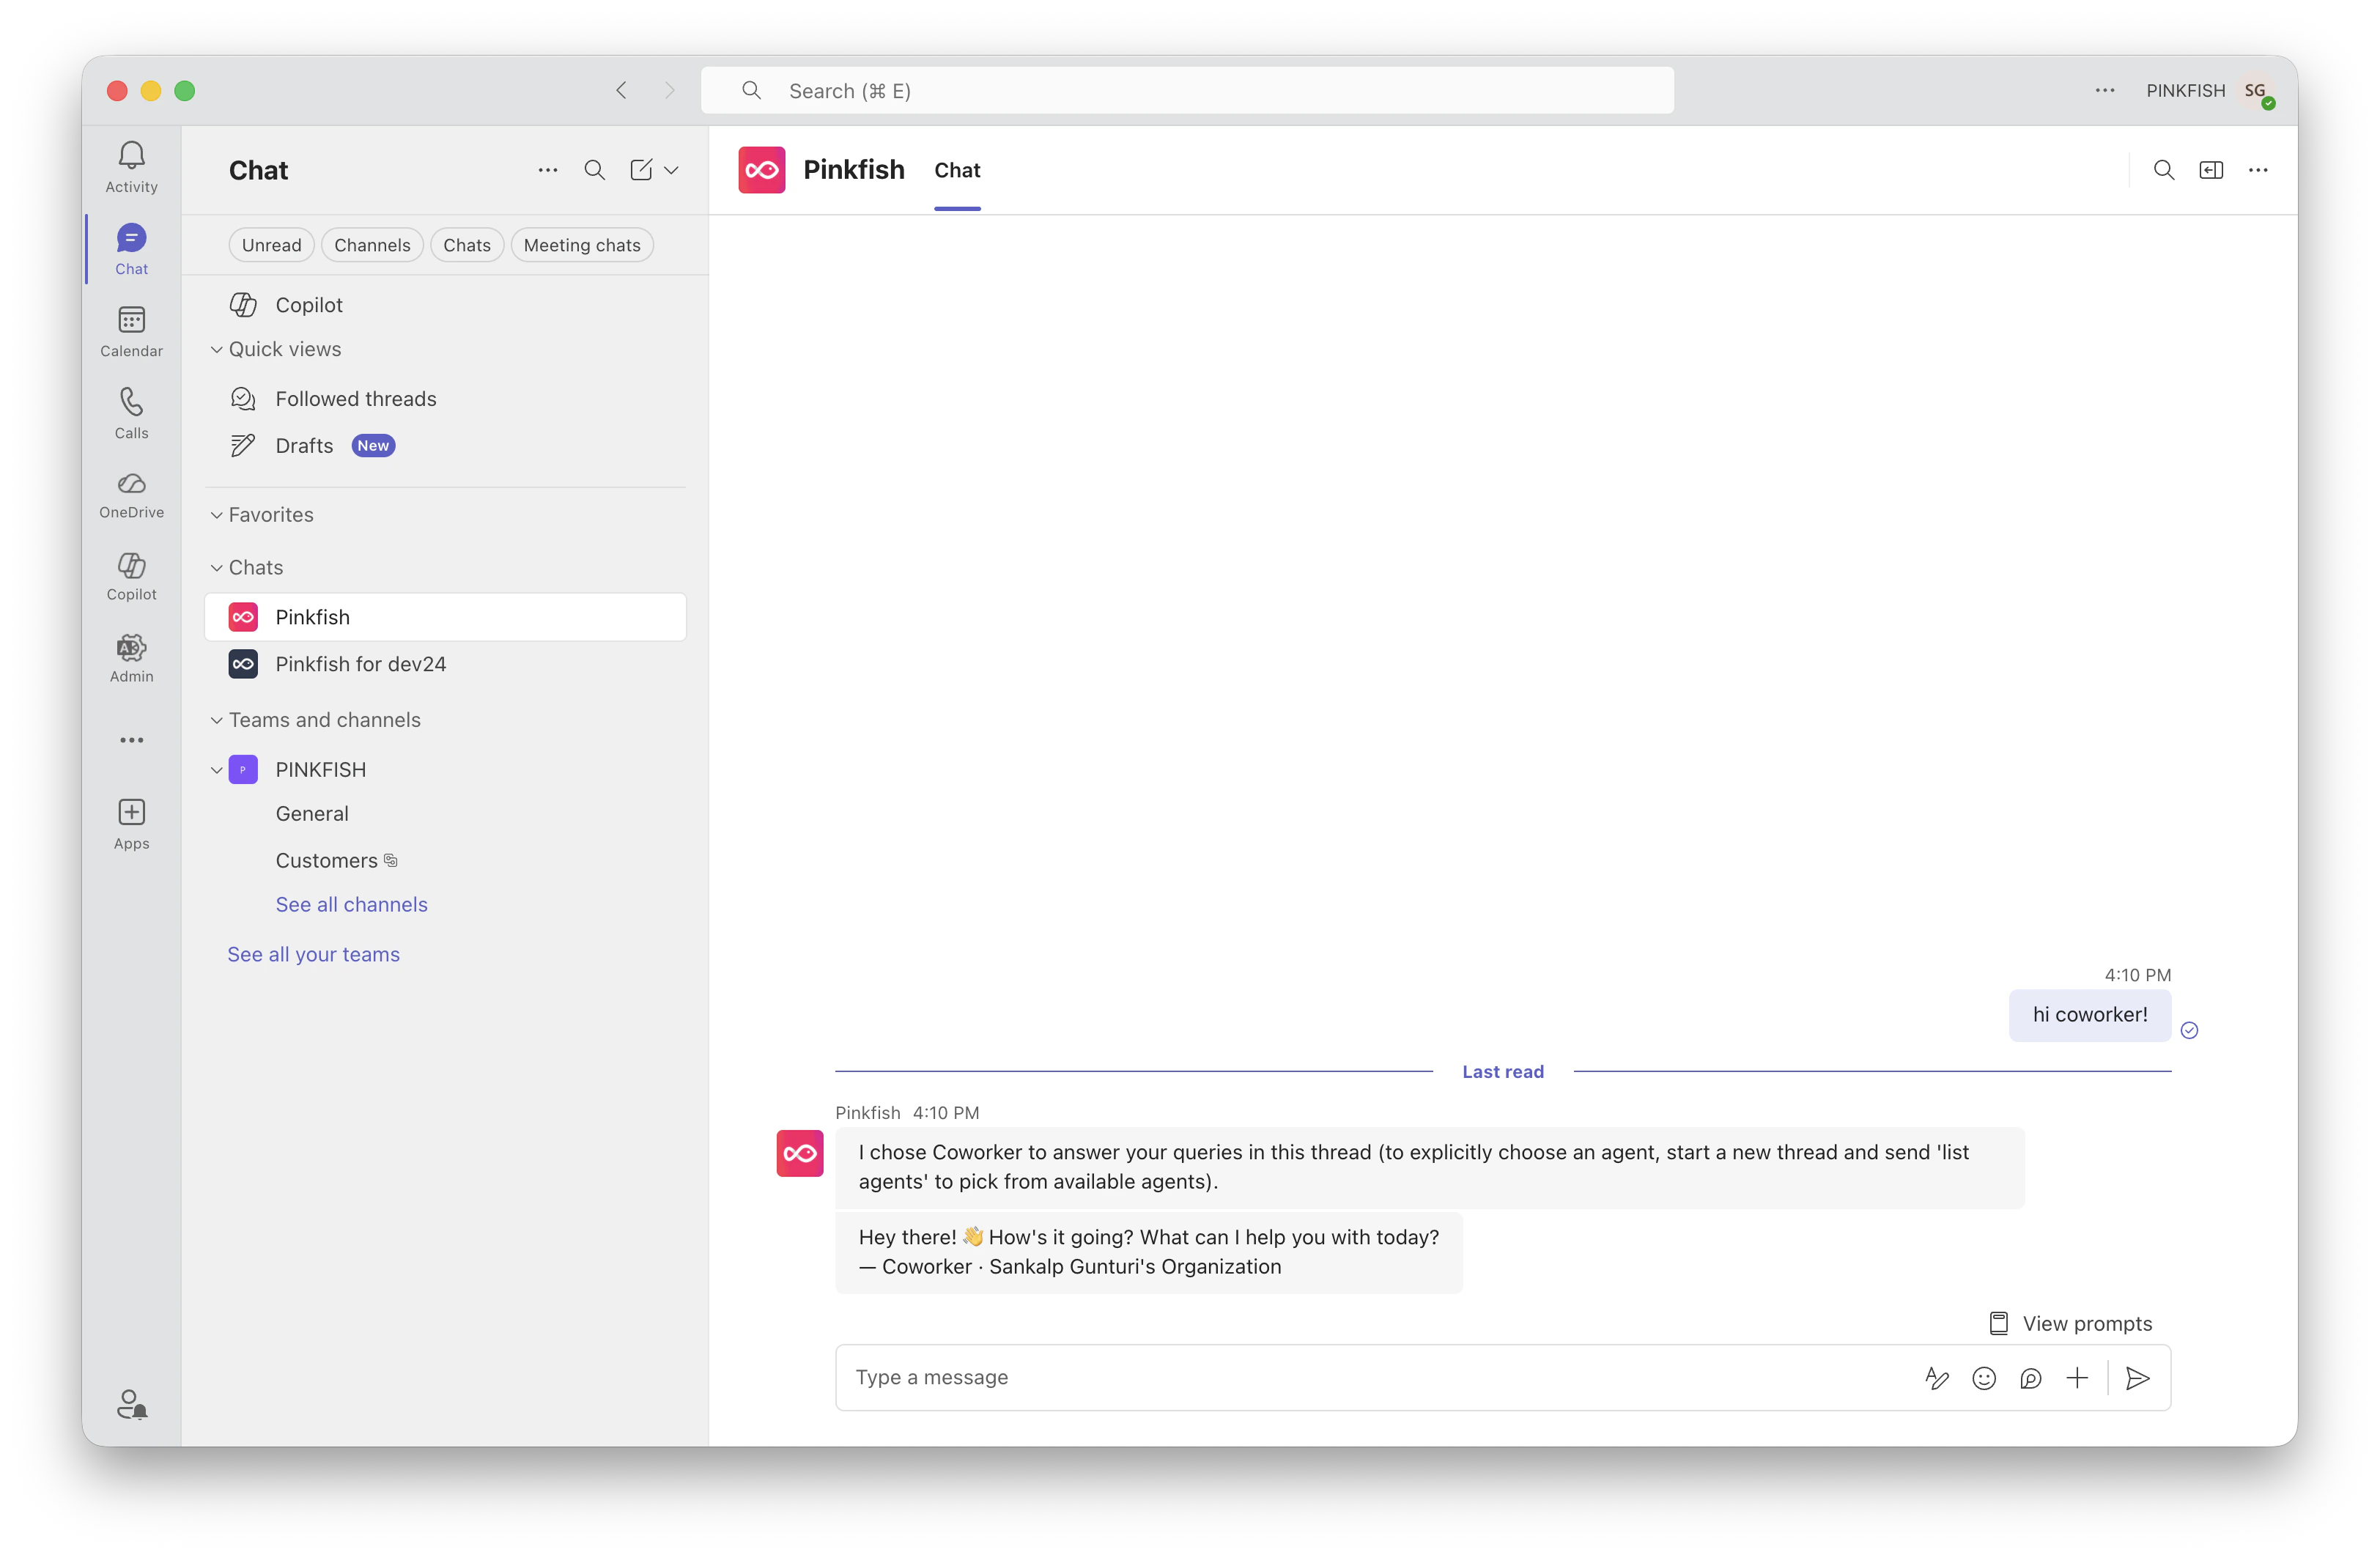Open the Activity icon in the app bar
Screen dimensions: 2380x1555
(x=131, y=166)
